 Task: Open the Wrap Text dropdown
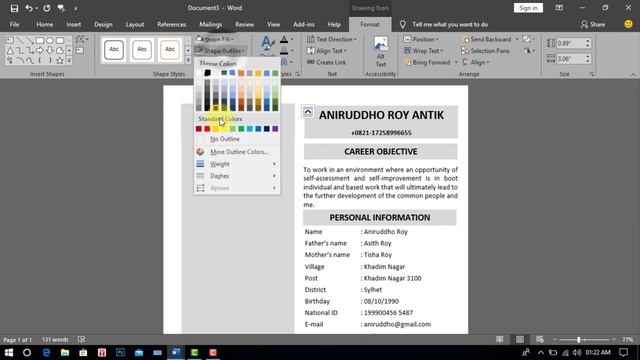click(x=423, y=51)
